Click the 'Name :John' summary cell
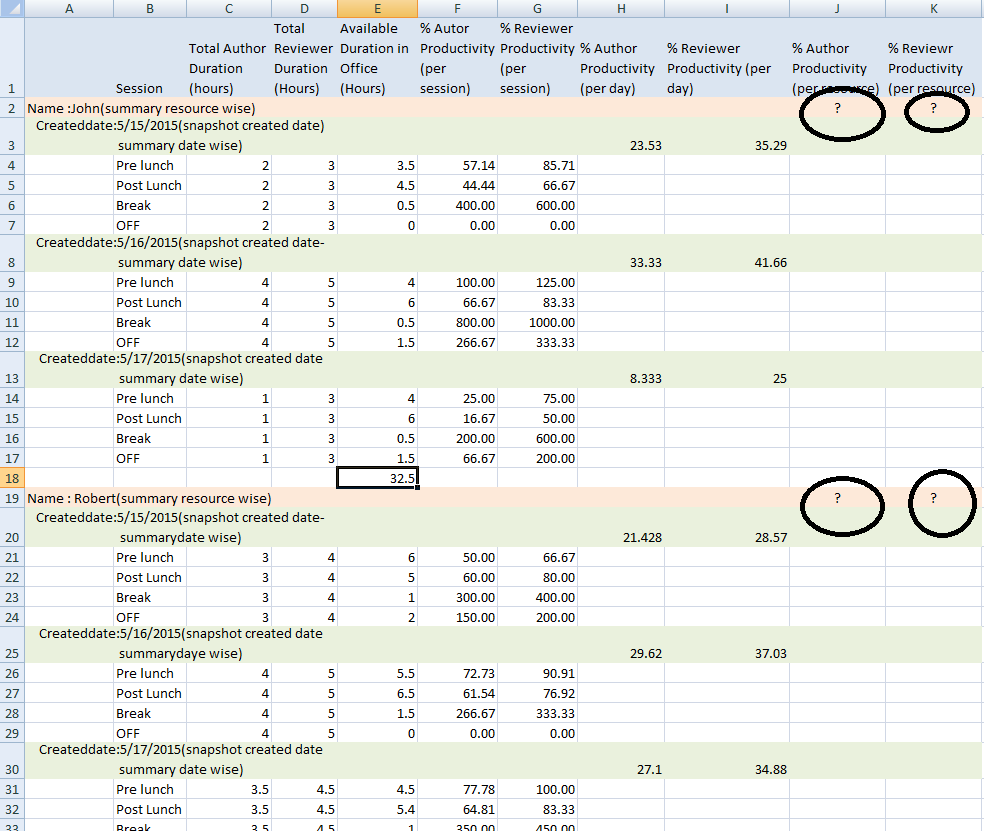The width and height of the screenshot is (984, 831). pos(141,108)
